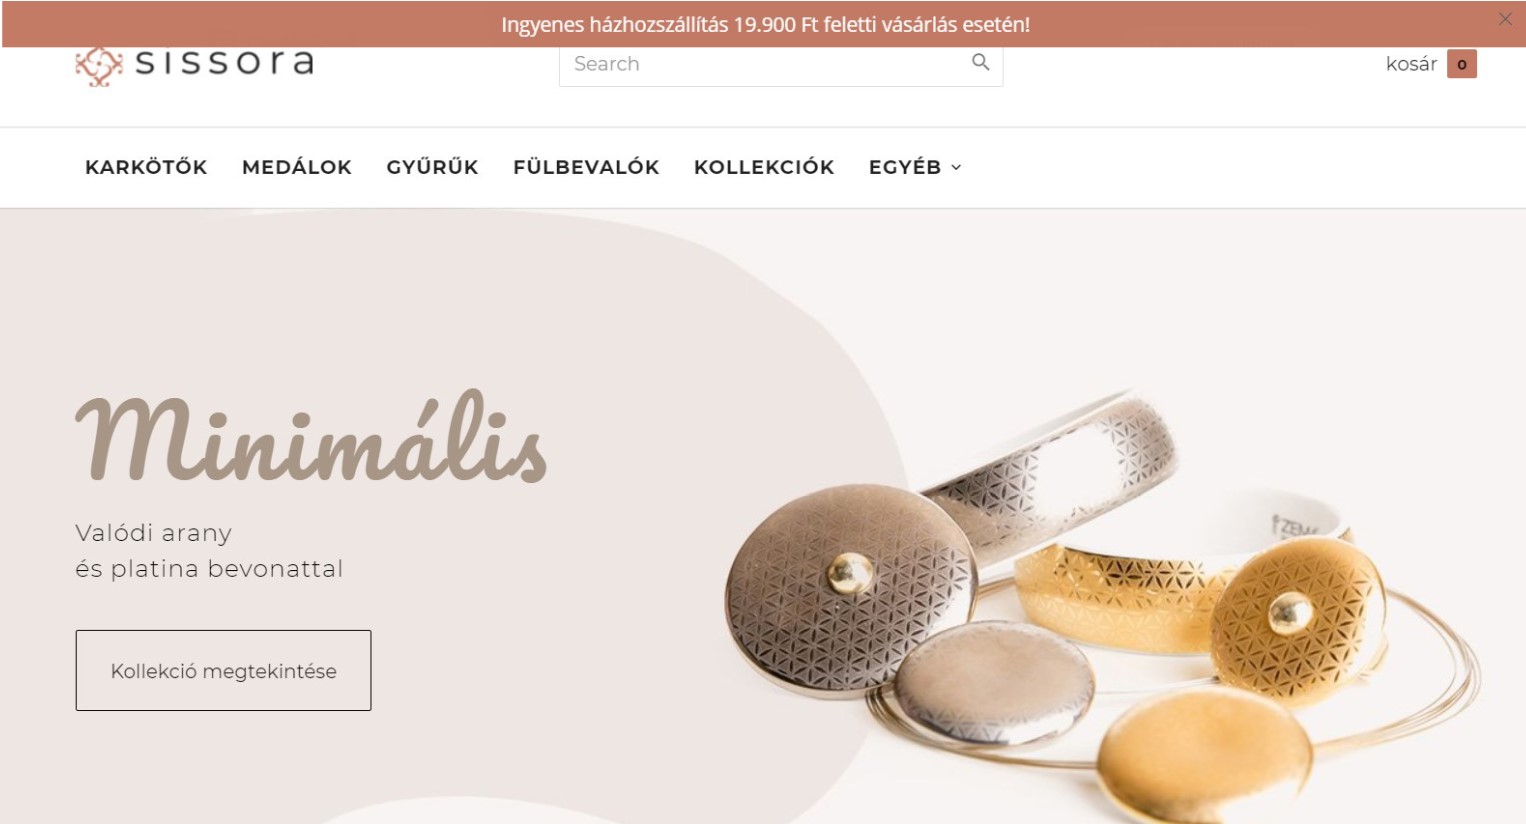Go to the MEDÁLOK category
The image size is (1526, 824).
(x=297, y=167)
